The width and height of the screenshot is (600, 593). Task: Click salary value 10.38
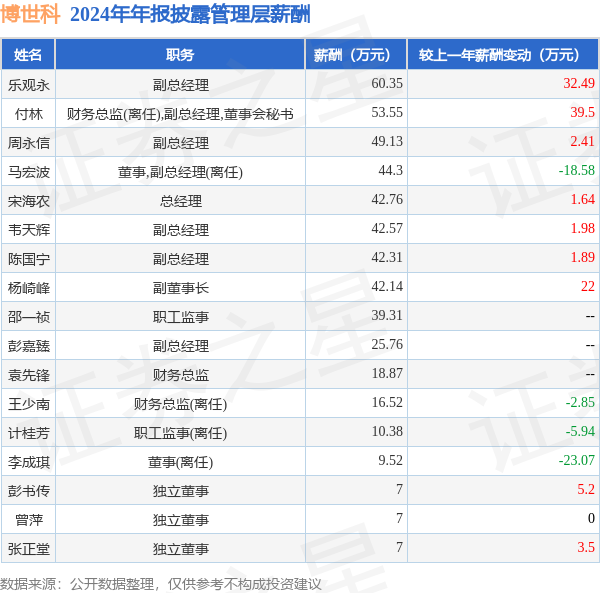[387, 432]
